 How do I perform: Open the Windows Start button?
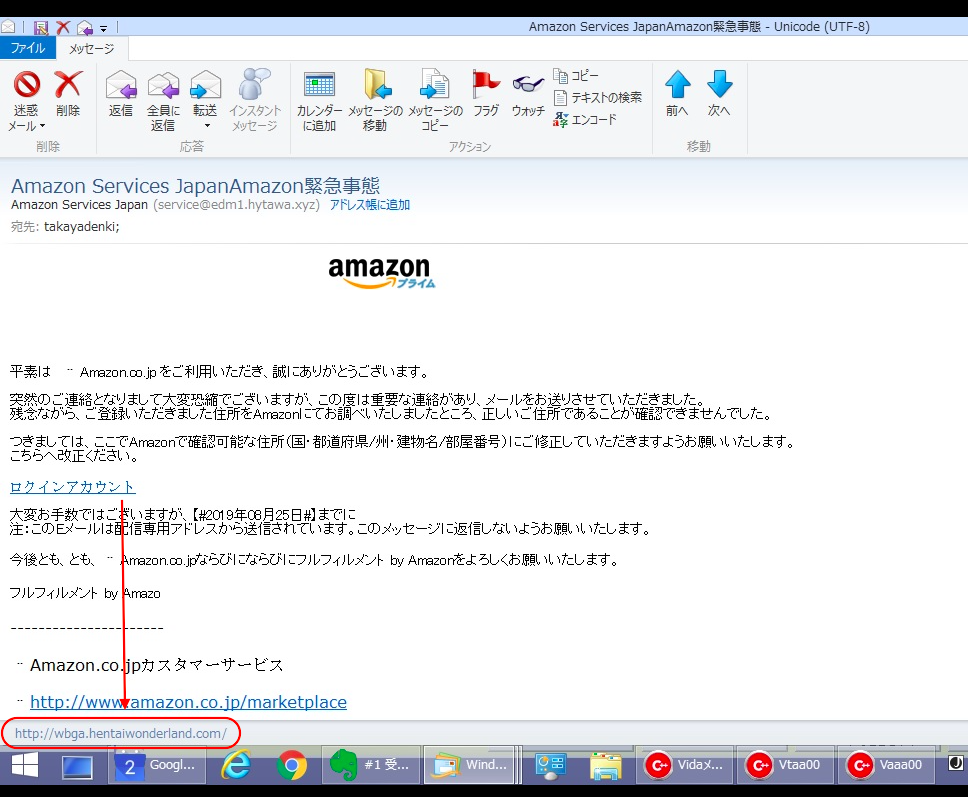(25, 766)
